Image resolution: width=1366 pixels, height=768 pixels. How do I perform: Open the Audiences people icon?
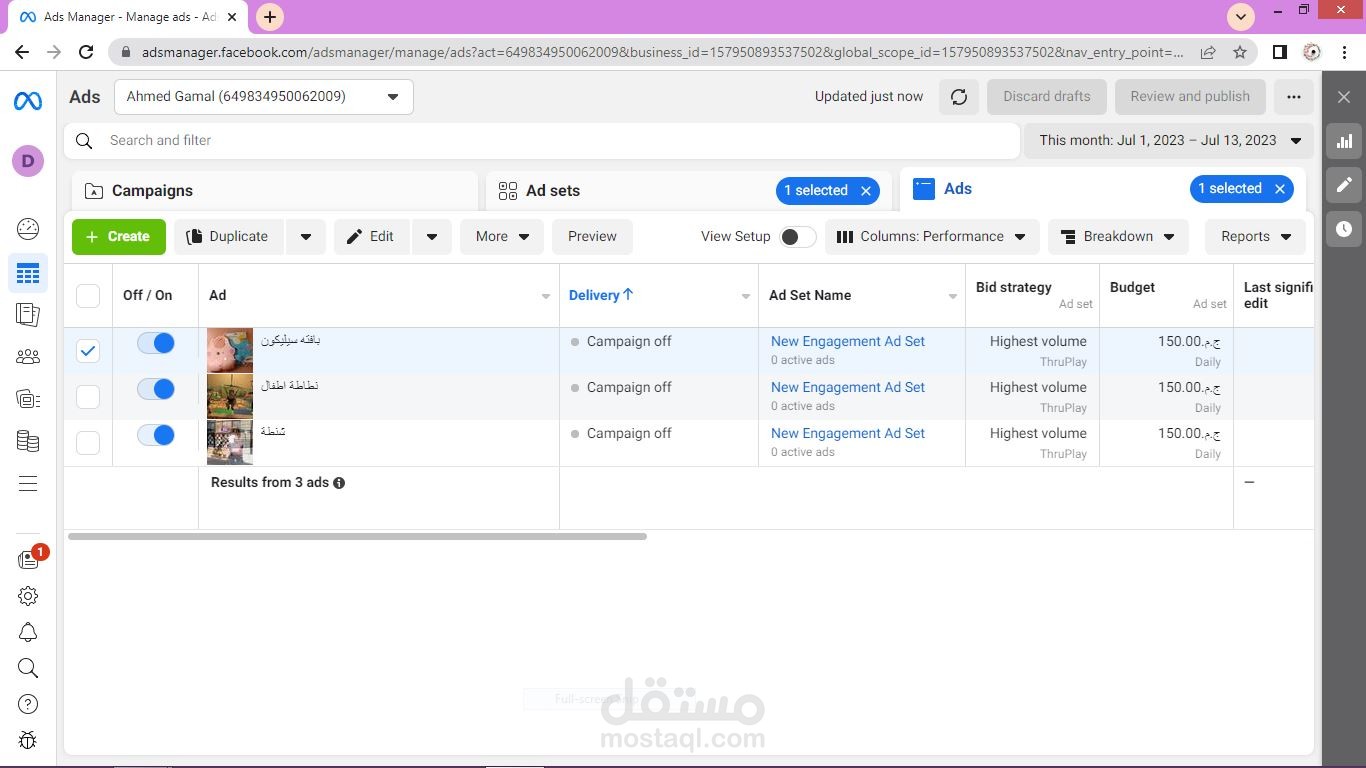point(28,357)
